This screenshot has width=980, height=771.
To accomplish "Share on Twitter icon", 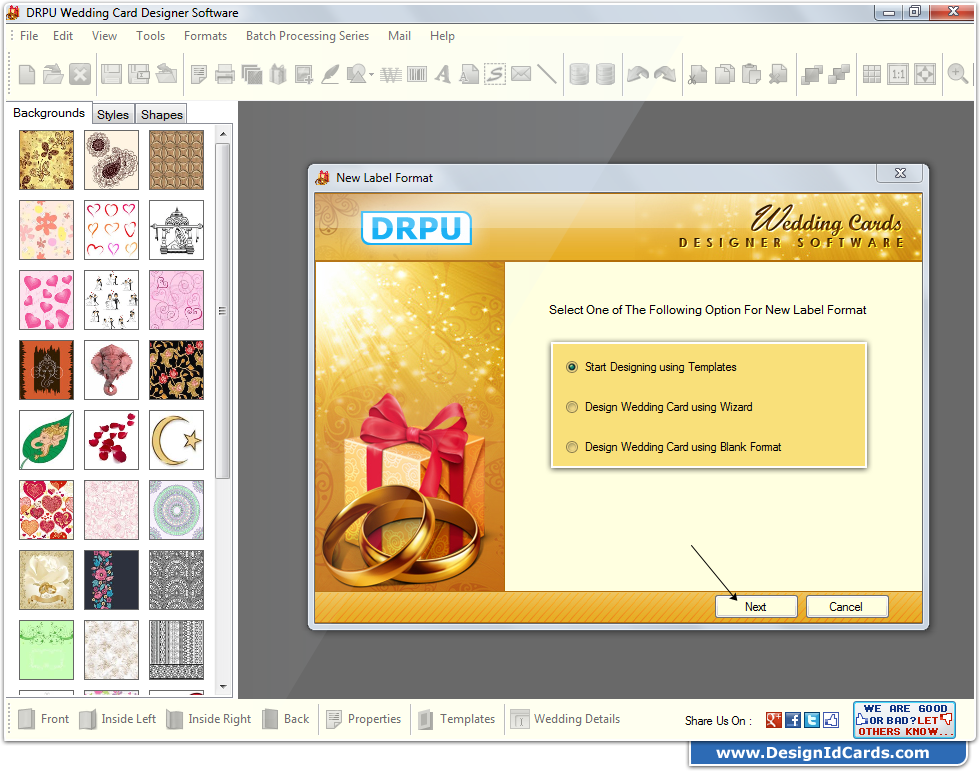I will [x=811, y=720].
